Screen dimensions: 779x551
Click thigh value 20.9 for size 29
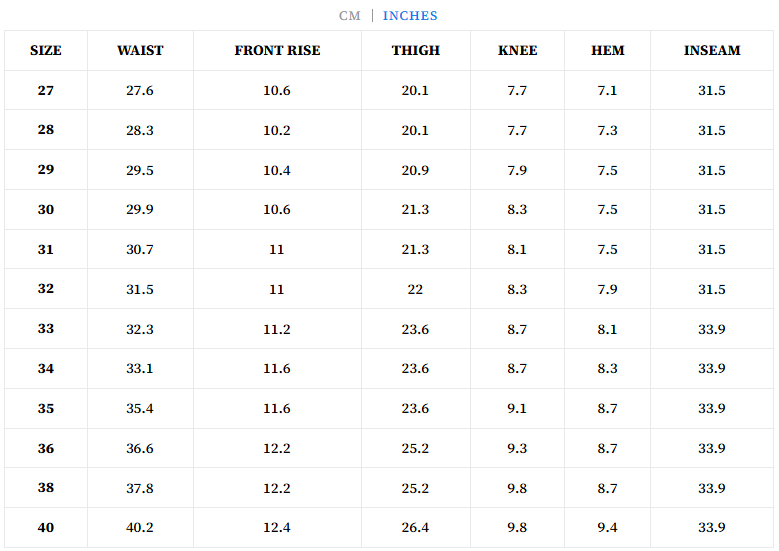415,171
